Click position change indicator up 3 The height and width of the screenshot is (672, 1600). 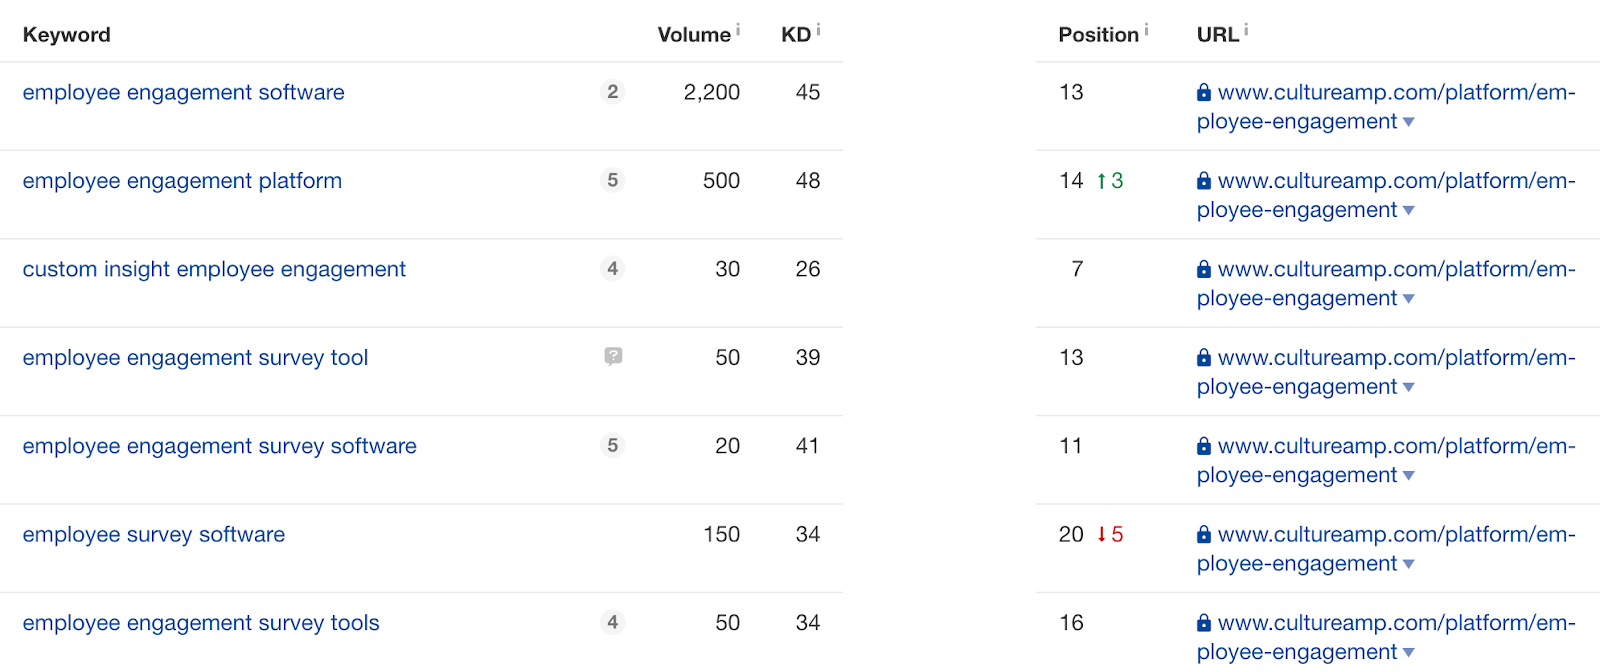point(1110,181)
